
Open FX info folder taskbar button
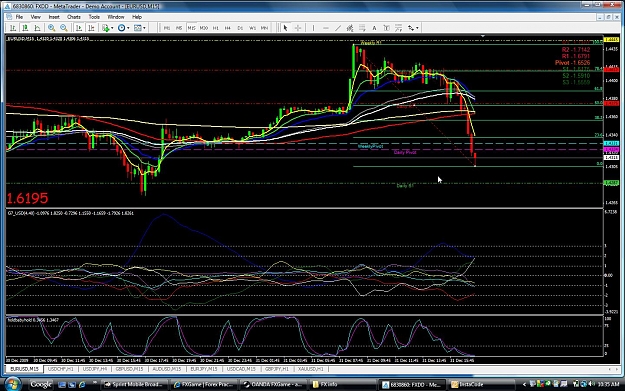[x=343, y=385]
